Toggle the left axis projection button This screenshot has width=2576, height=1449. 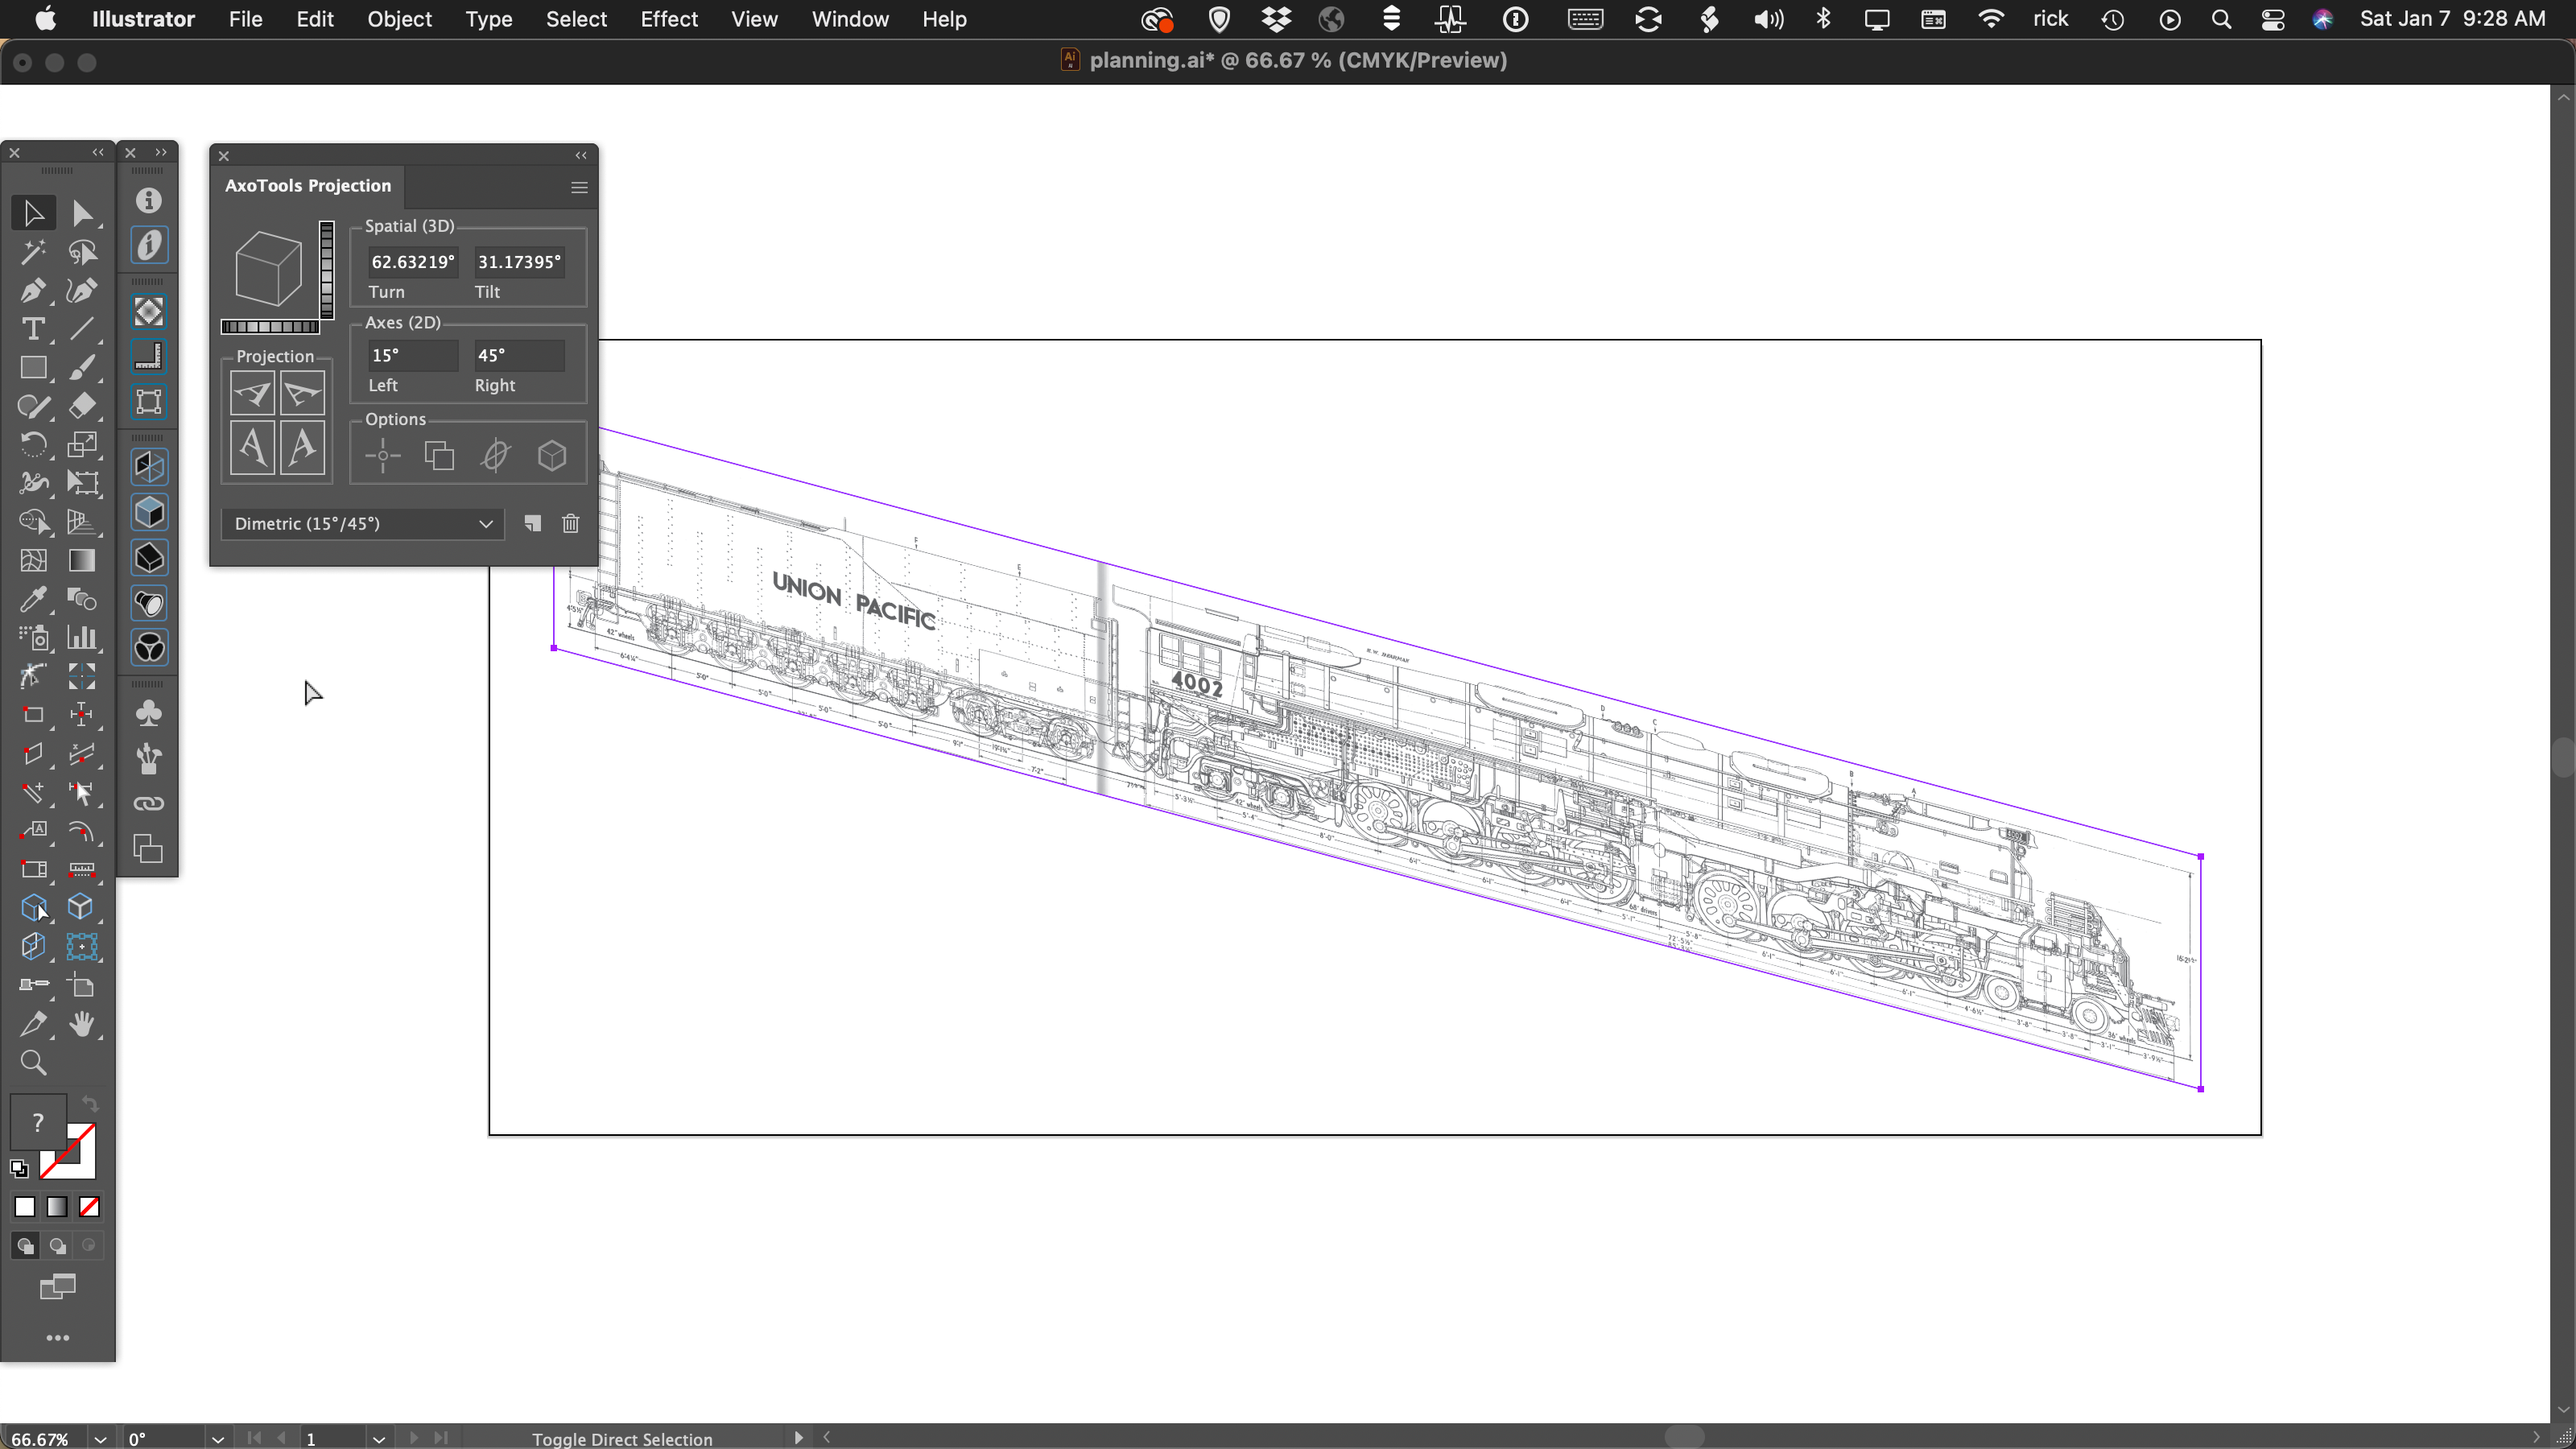[253, 393]
